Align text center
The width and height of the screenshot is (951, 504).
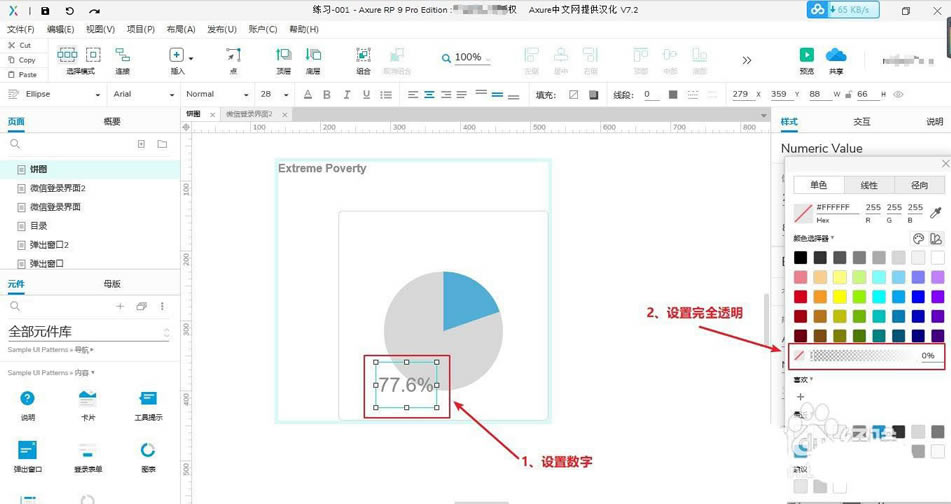[429, 95]
